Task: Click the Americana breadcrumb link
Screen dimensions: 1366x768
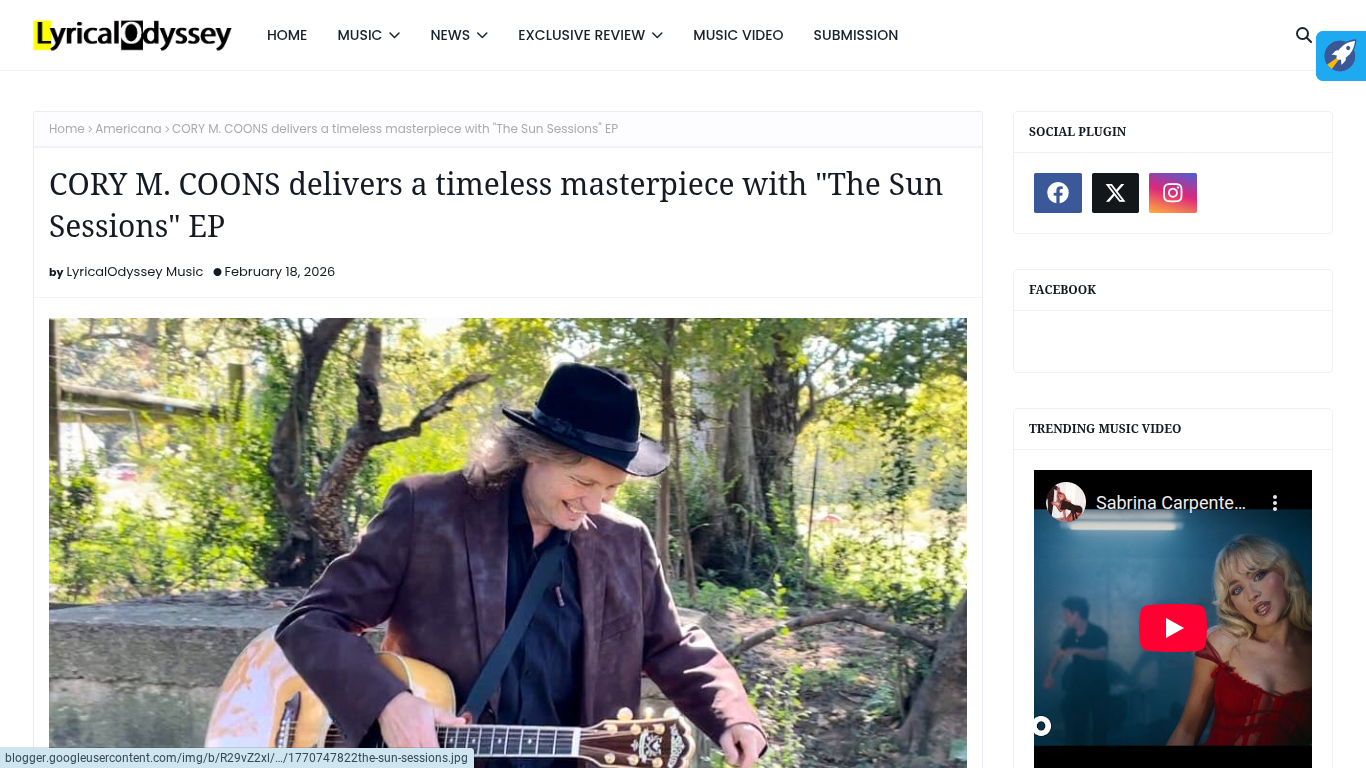Action: [x=128, y=129]
